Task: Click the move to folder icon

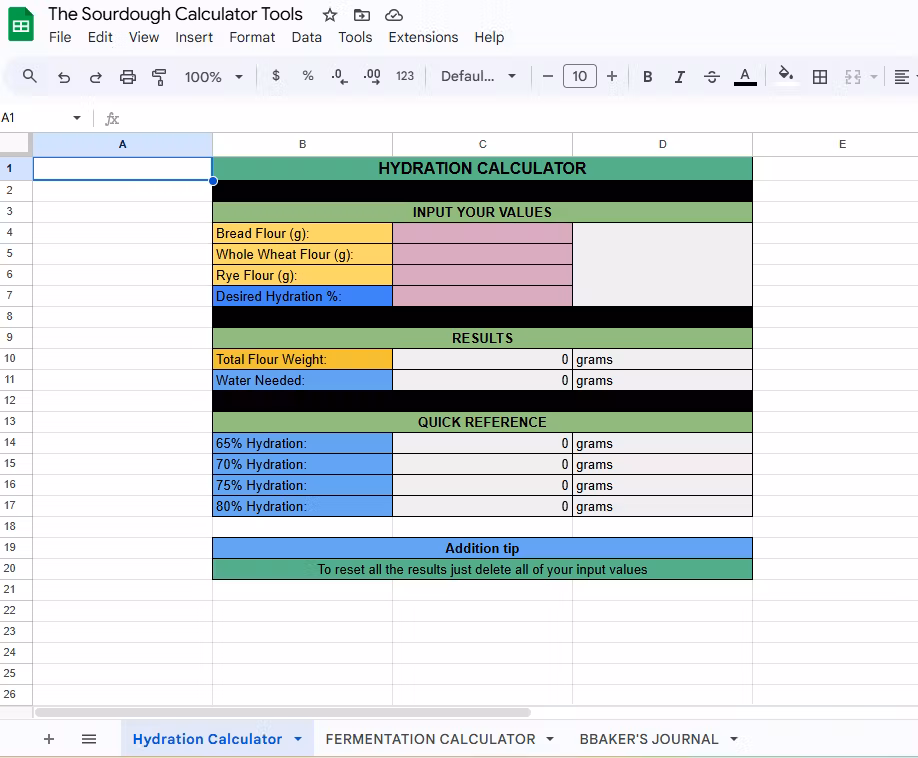Action: 361,15
